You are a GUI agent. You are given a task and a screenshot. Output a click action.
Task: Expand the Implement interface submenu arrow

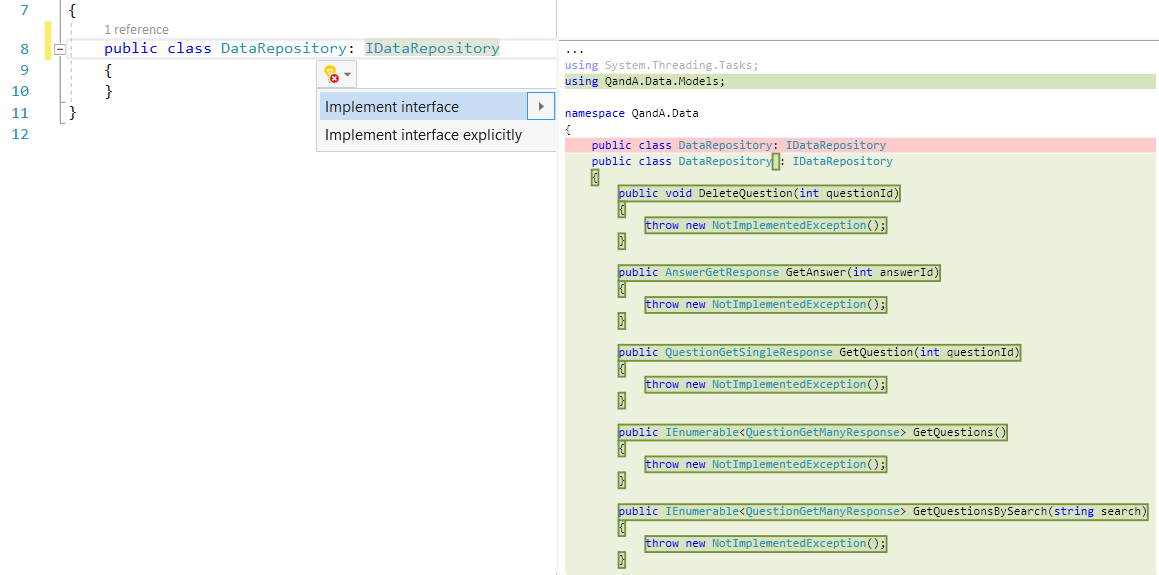pos(540,106)
